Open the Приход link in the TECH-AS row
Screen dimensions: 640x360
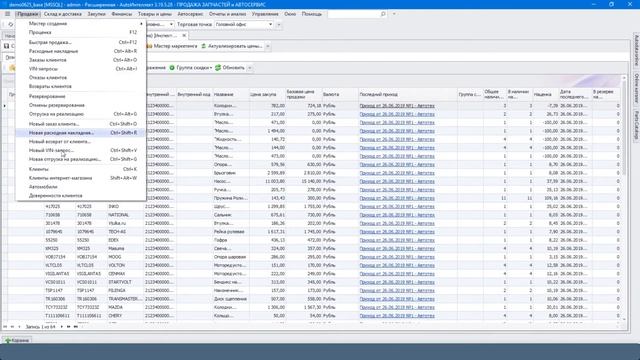[397, 232]
